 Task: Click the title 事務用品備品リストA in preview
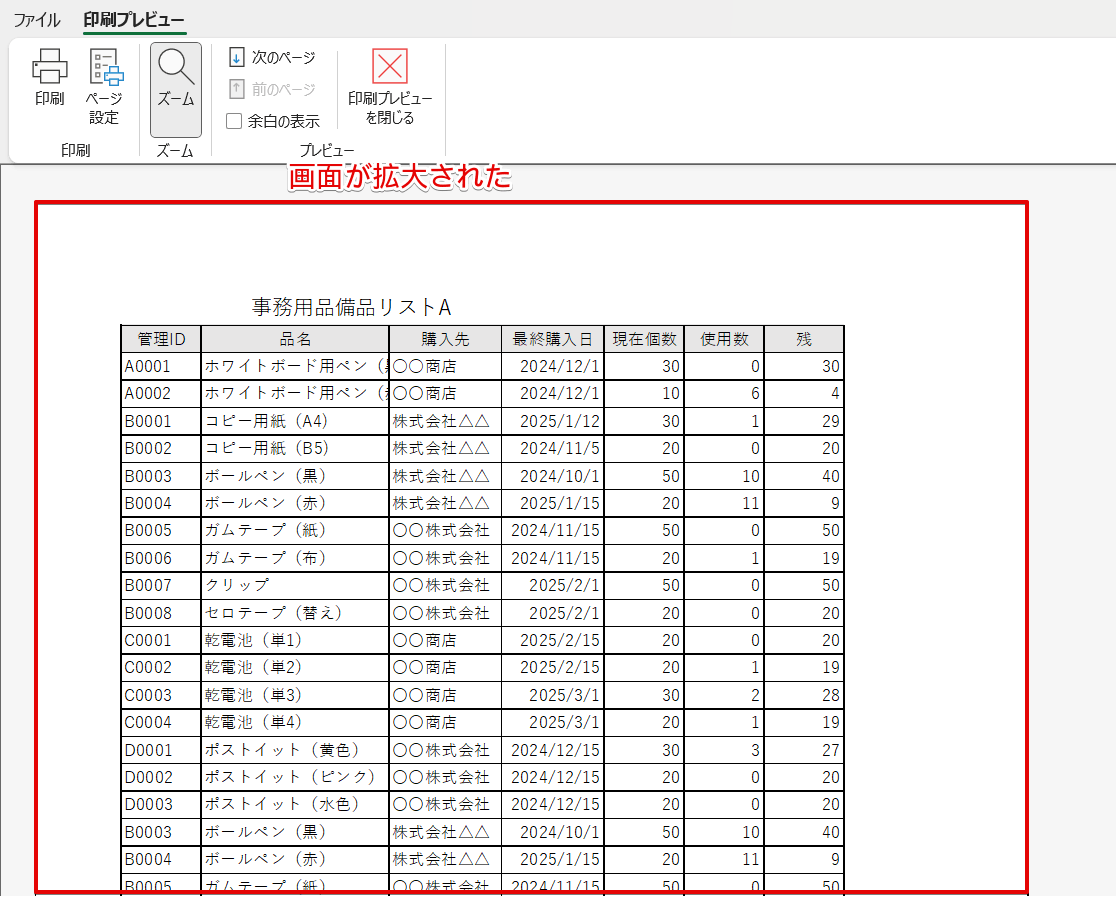(x=352, y=307)
